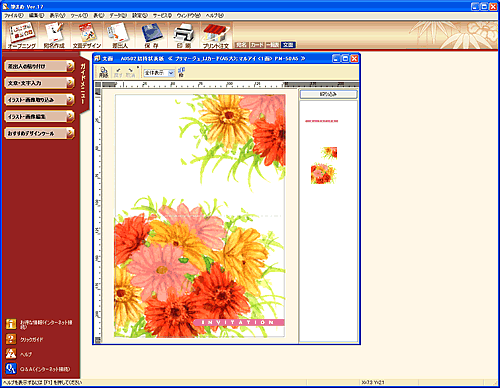The image size is (500, 388).
Task: Click the 絞り込み button in right panel
Action: coord(329,94)
